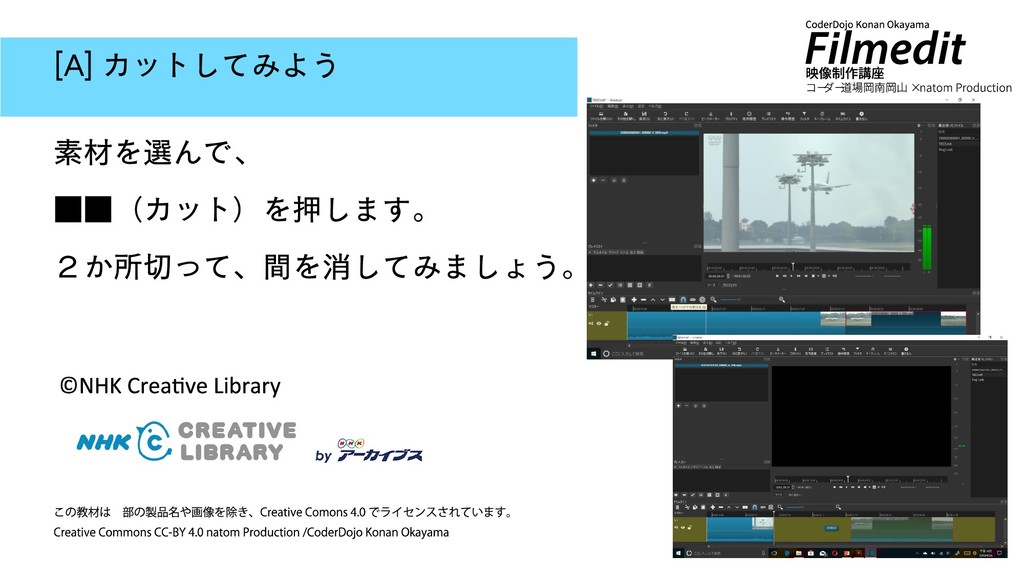
Task: Click Open File icon in upper Shotcut window
Action: pos(601,114)
